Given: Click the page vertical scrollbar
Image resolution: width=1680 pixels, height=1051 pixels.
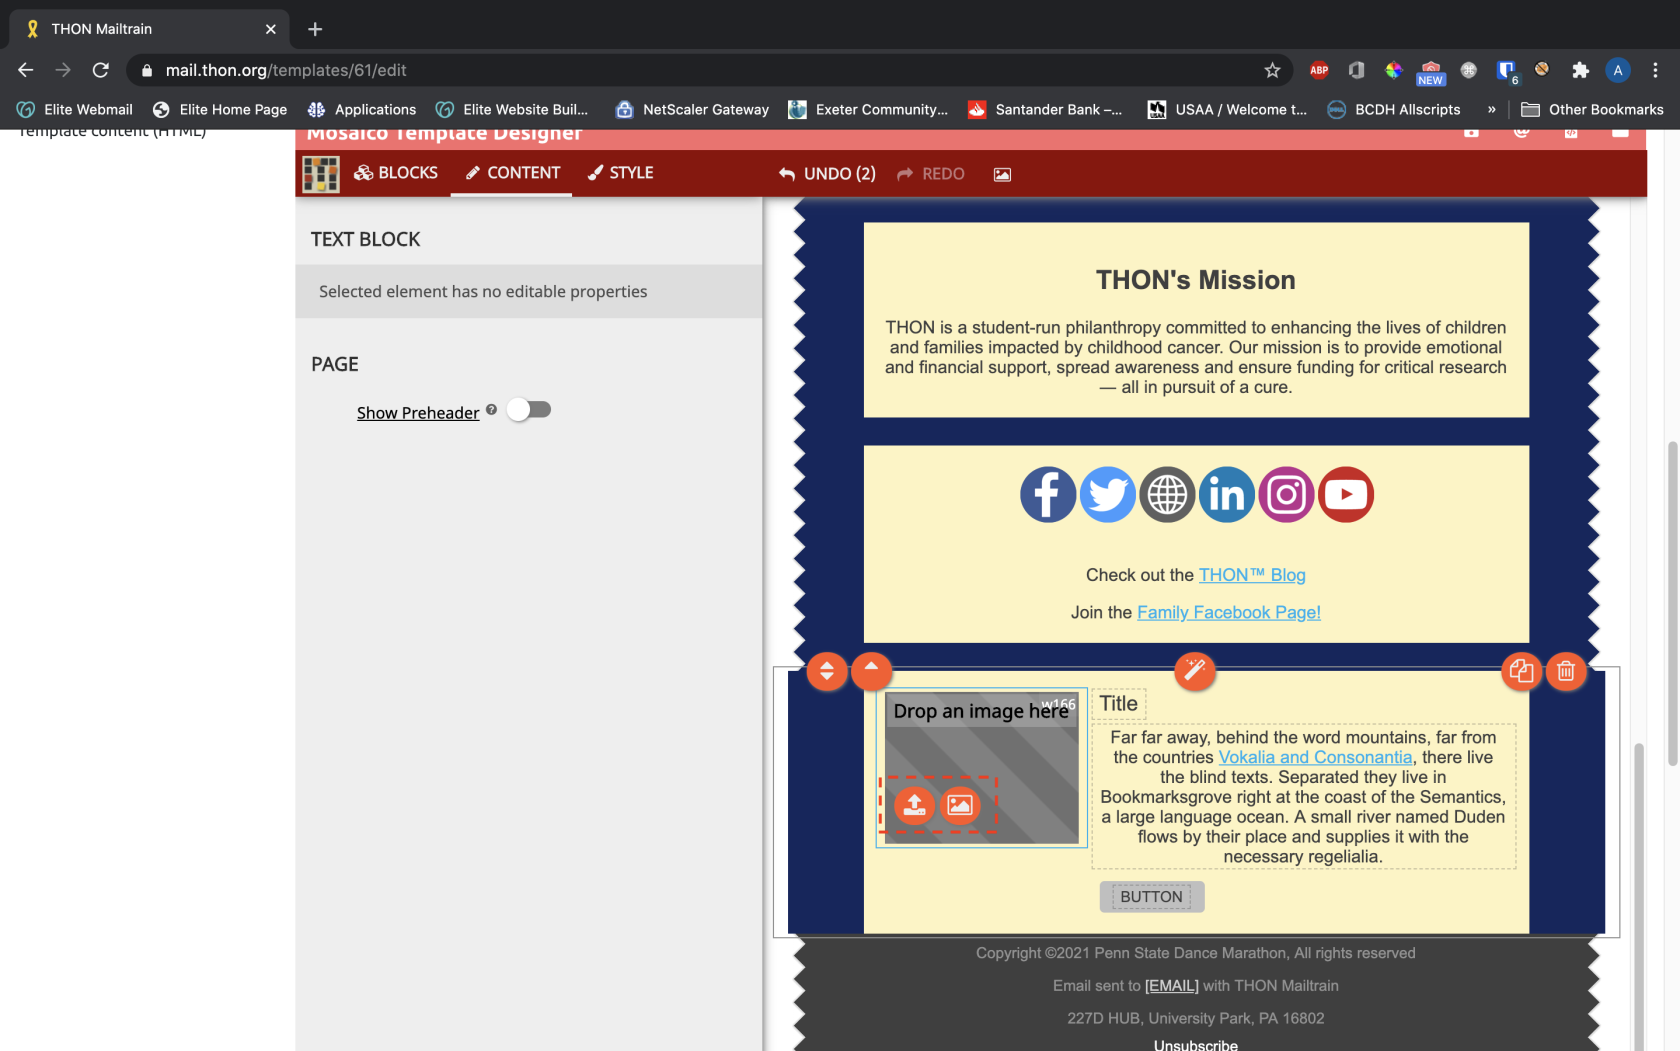Looking at the screenshot, I should click(x=1672, y=604).
